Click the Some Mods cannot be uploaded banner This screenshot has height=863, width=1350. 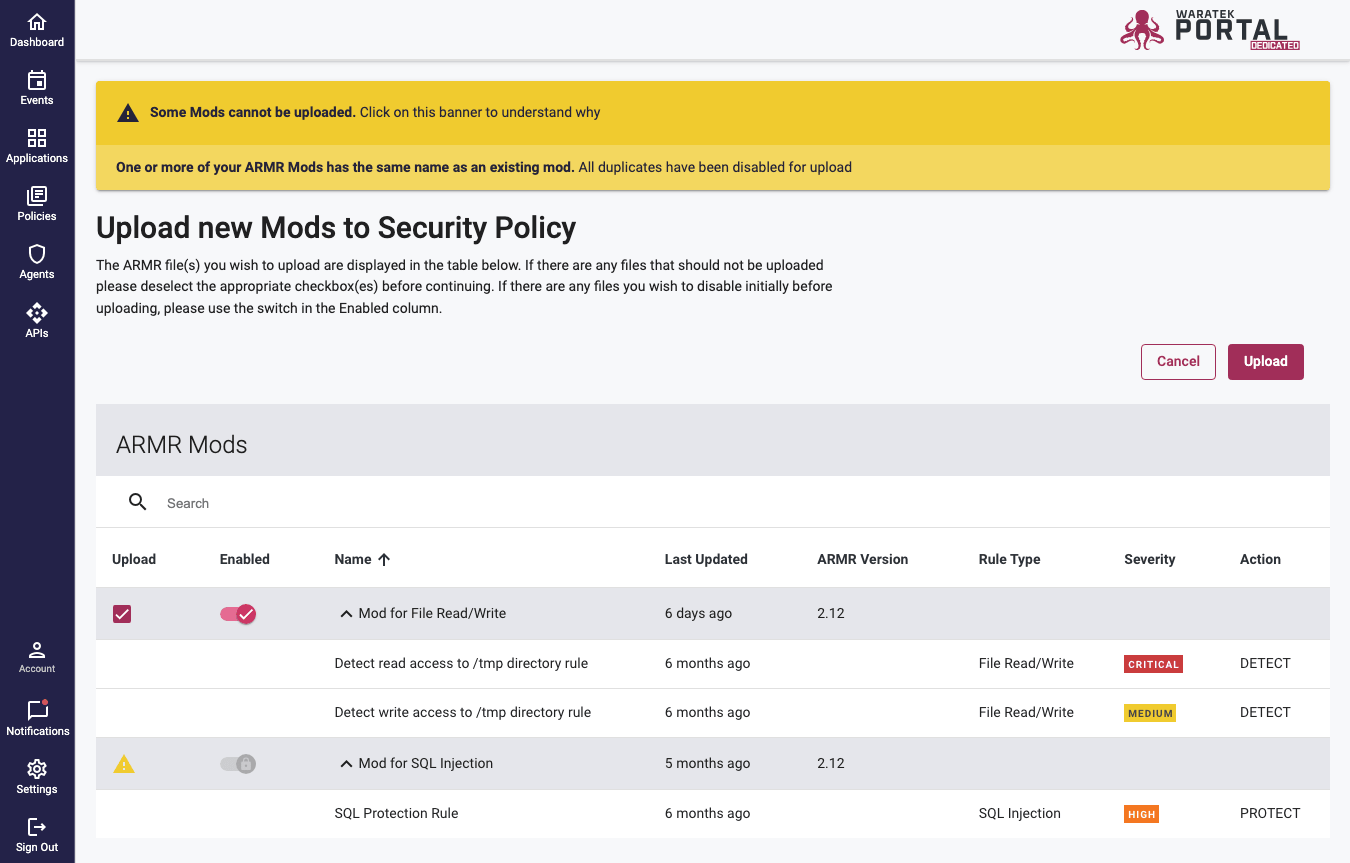(x=713, y=113)
